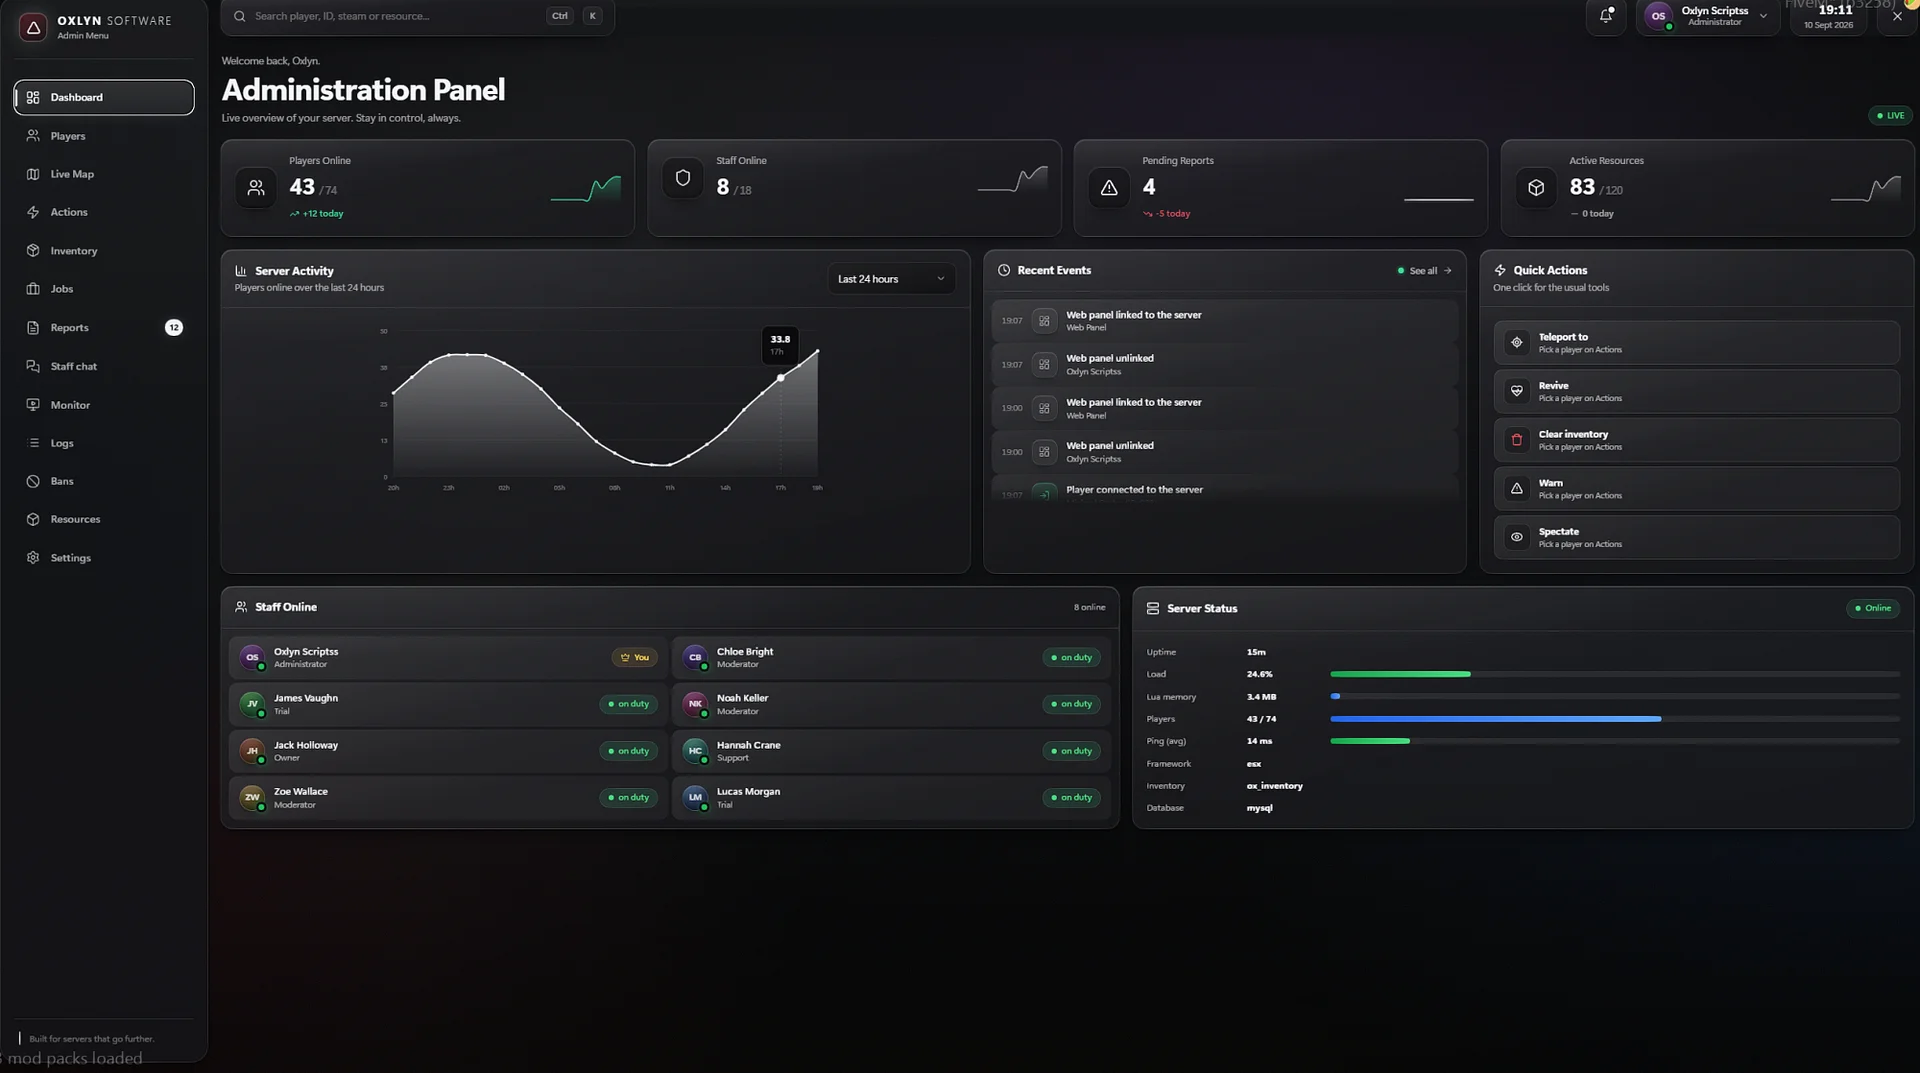
Task: Click the Players Online people icon
Action: (256, 187)
